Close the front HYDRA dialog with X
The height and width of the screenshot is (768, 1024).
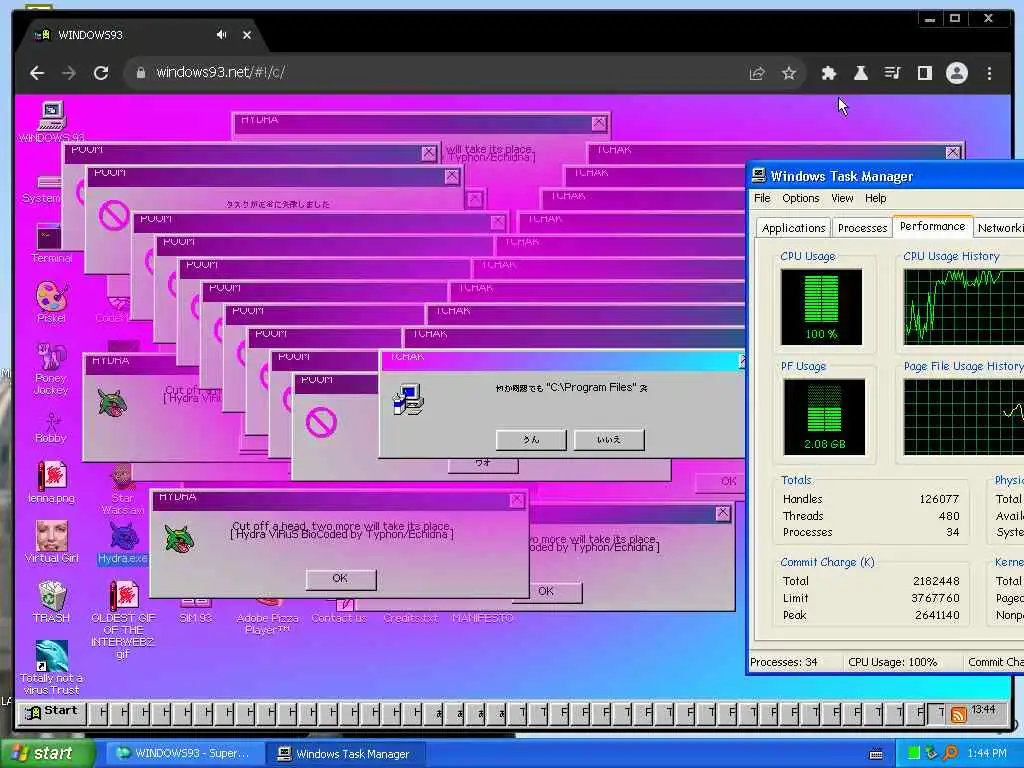tap(517, 500)
